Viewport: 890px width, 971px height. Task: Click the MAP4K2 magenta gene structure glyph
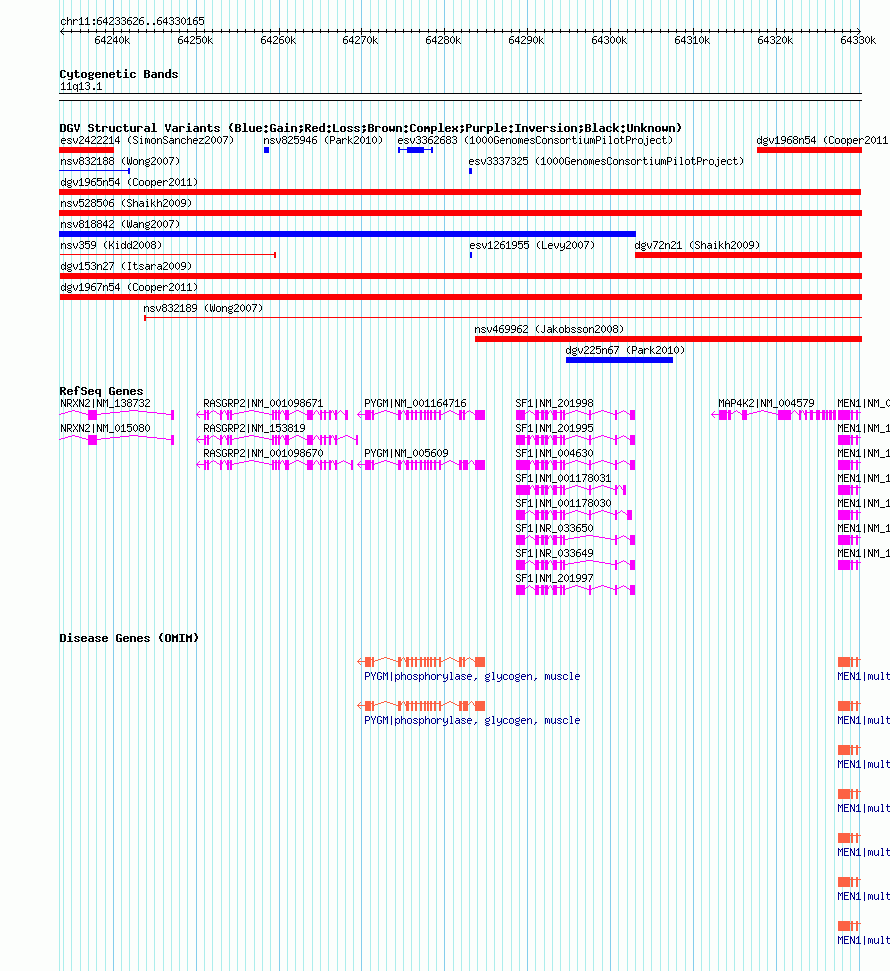pos(774,415)
